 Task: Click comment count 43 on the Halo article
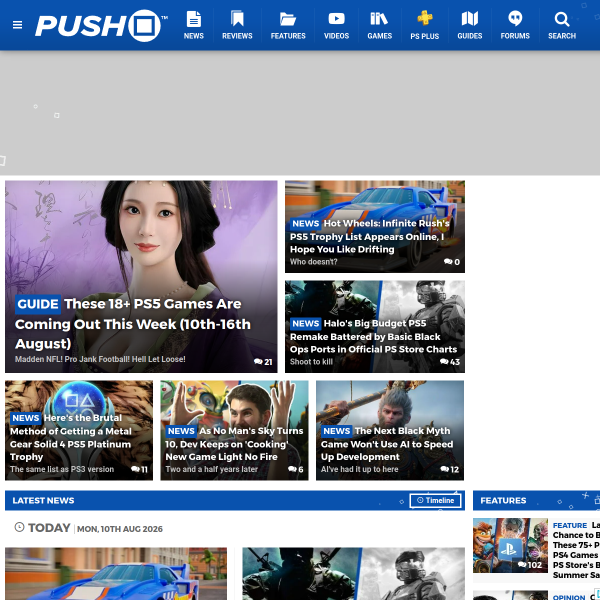tap(450, 362)
